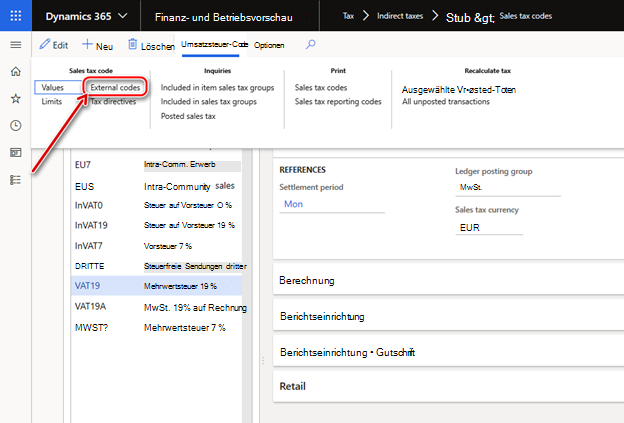Expand Berichtseinrichtung Gutschrift section
This screenshot has height=423, width=624.
(448, 352)
